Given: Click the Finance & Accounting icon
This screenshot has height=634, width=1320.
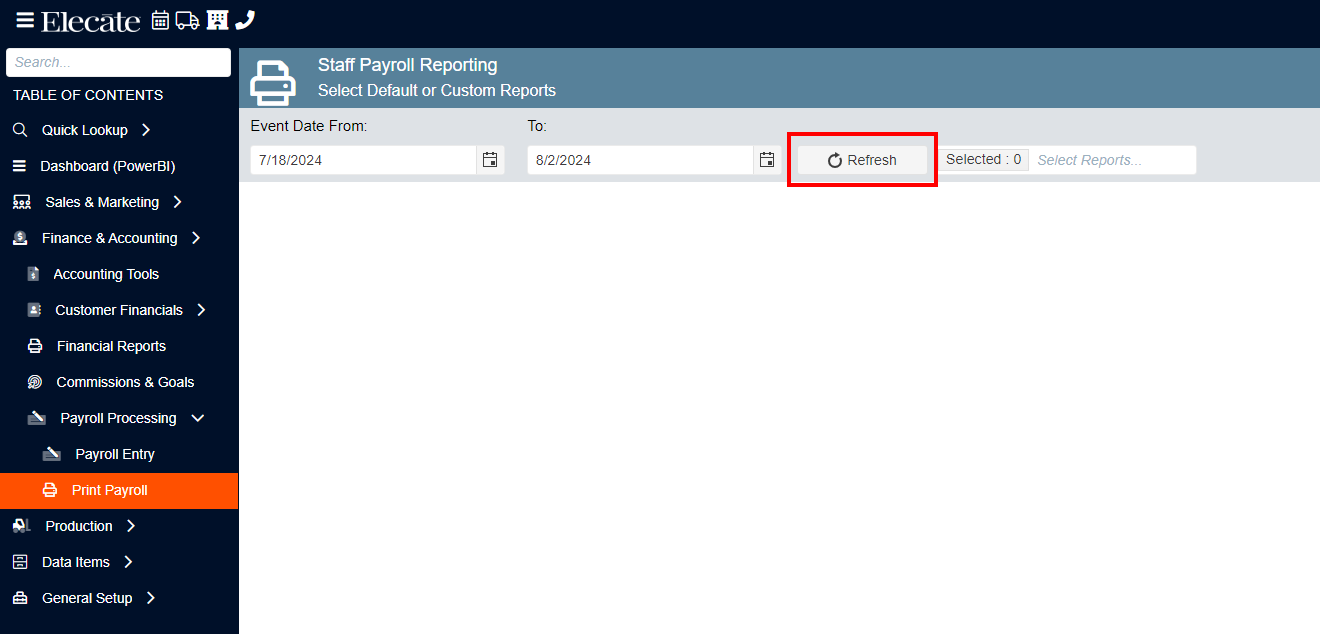Looking at the screenshot, I should coord(20,238).
